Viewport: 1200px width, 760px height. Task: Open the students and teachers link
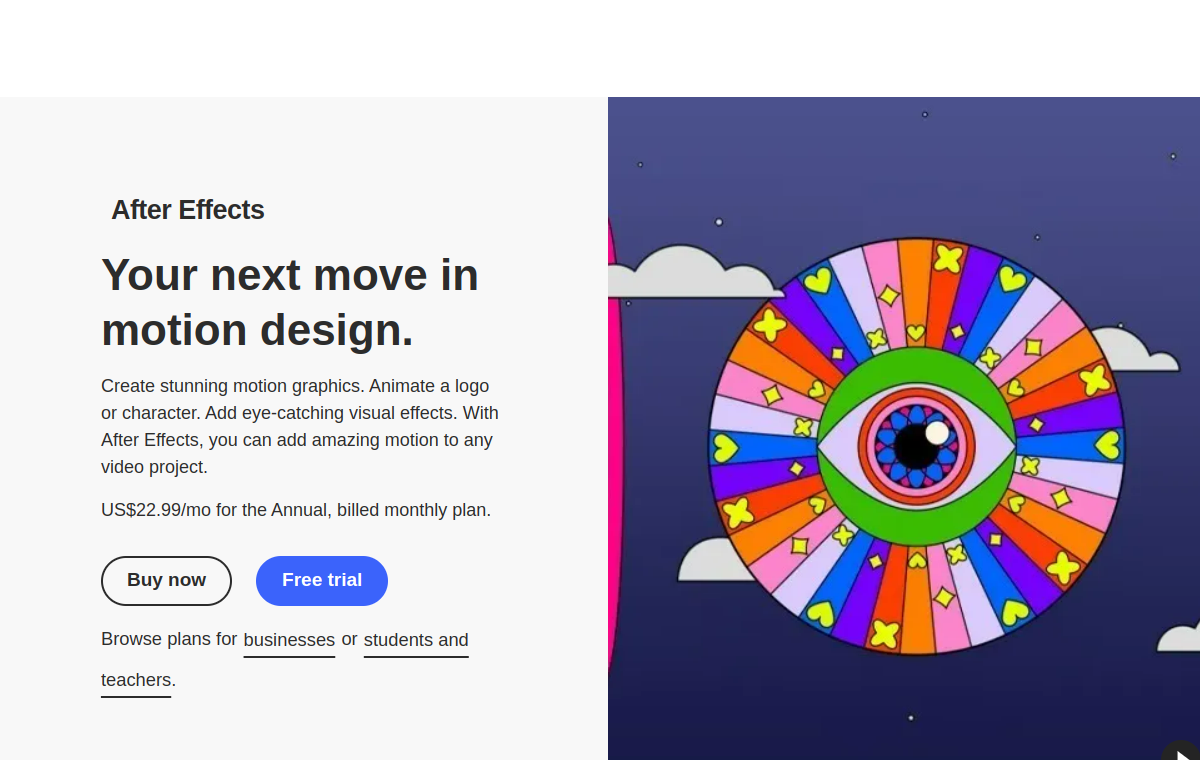pos(416,640)
